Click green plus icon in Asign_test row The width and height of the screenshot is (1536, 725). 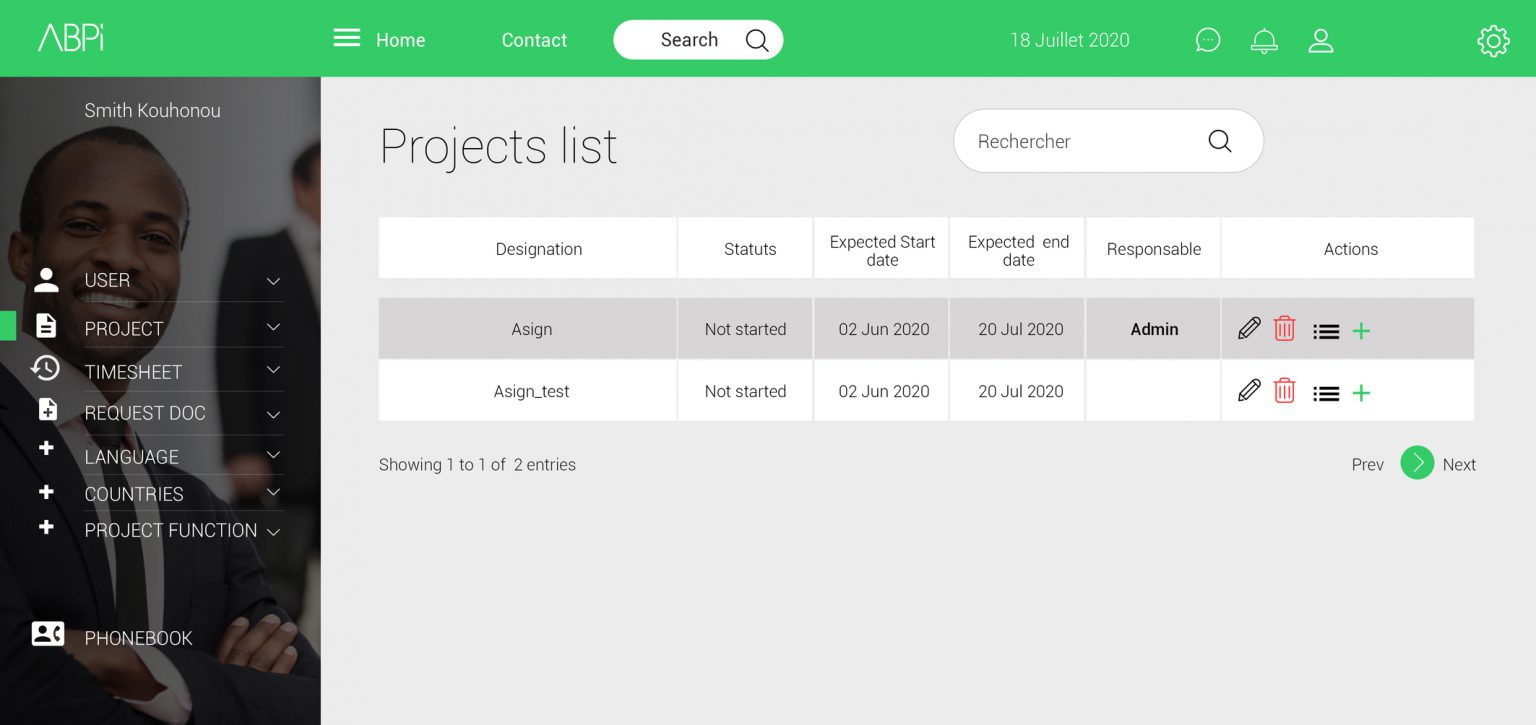[x=1361, y=393]
